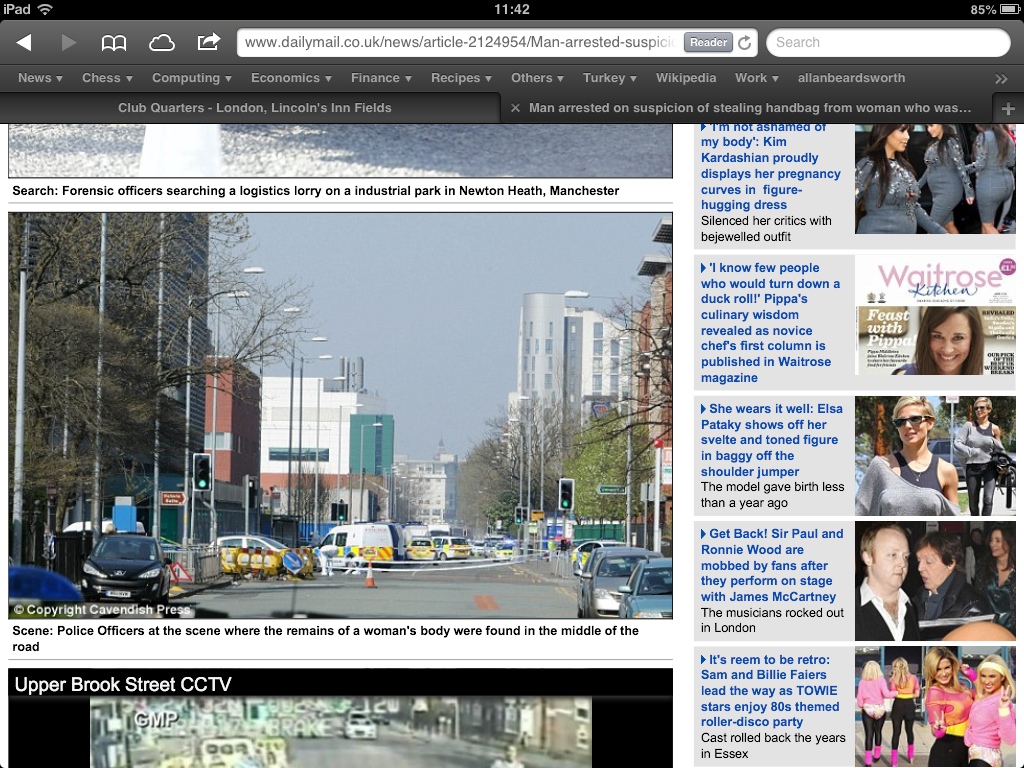Screen dimensions: 1024x768
Task: Tap the back navigation arrow
Action: click(x=24, y=42)
